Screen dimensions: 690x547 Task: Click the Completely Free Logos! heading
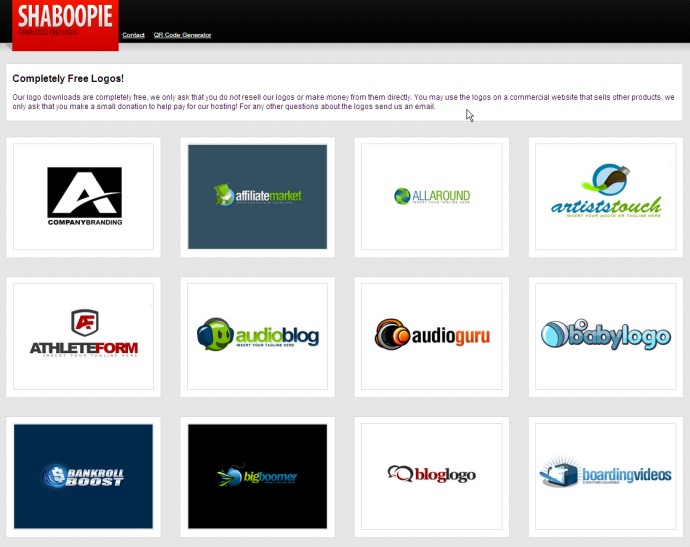tap(68, 78)
